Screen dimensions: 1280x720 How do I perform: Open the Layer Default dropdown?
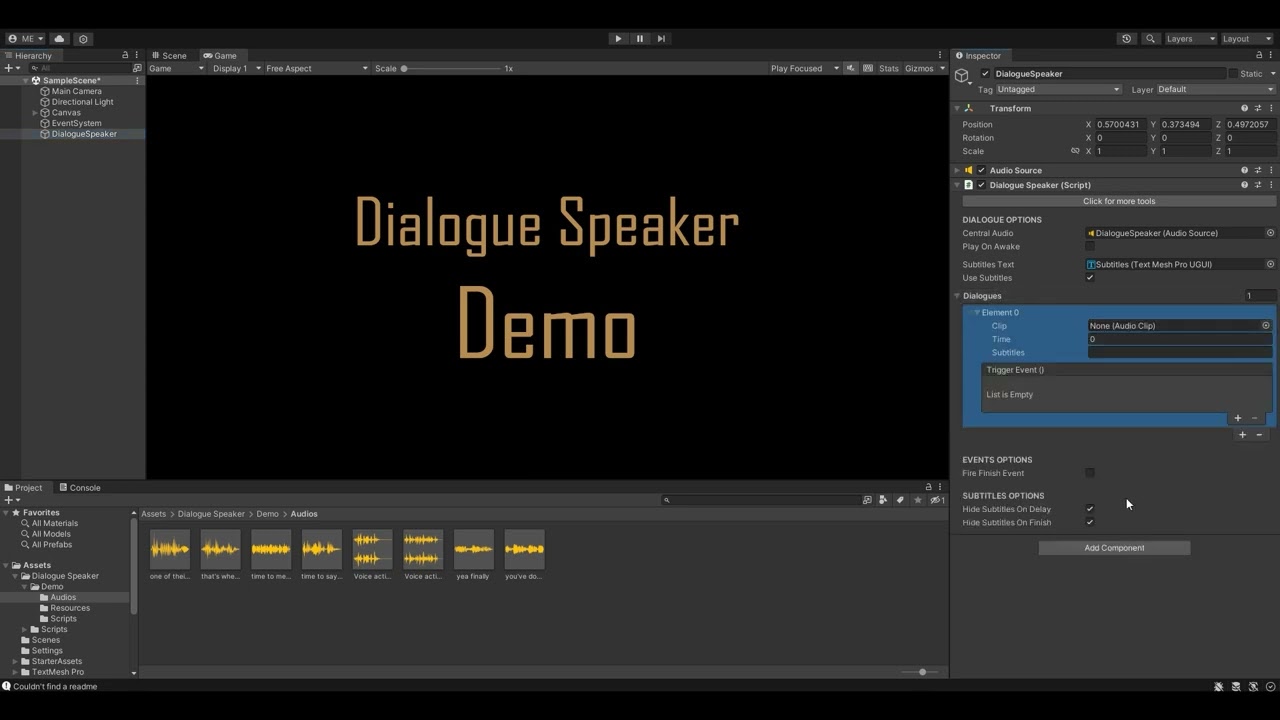1216,90
